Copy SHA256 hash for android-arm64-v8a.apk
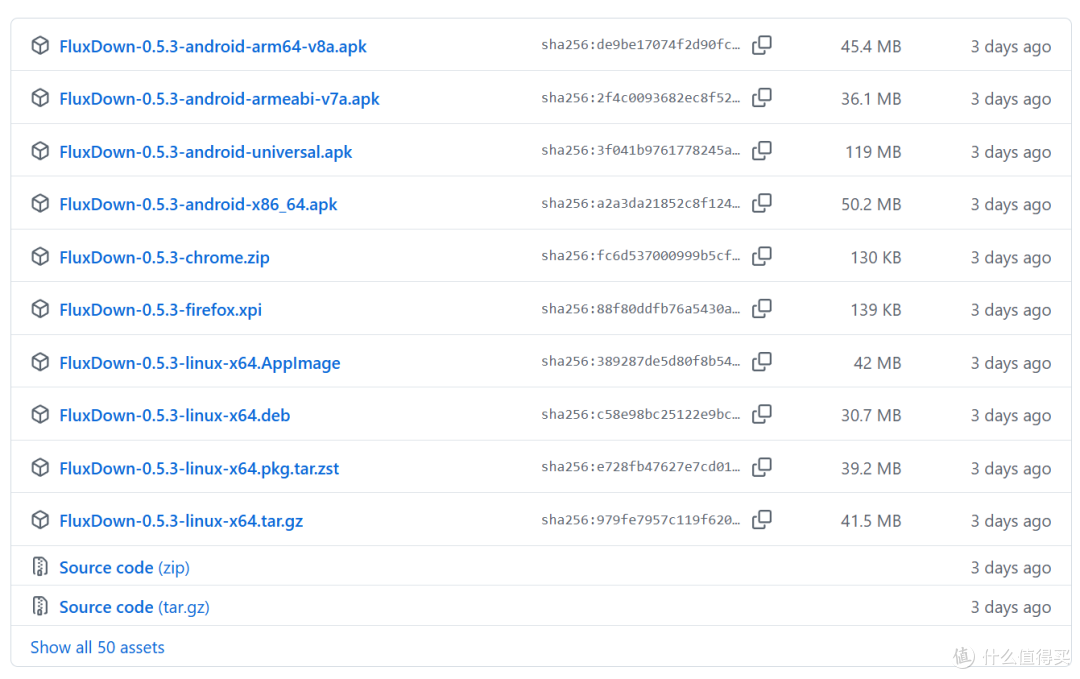1080x679 pixels. click(762, 45)
